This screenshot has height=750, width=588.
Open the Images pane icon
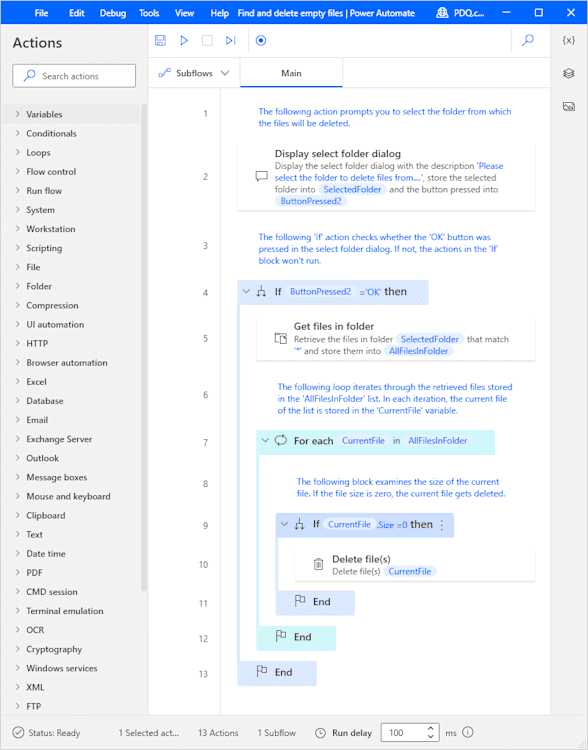[x=568, y=106]
